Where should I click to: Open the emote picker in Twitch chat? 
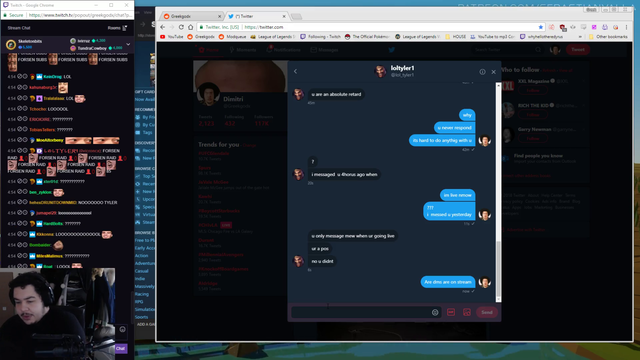click(x=122, y=329)
